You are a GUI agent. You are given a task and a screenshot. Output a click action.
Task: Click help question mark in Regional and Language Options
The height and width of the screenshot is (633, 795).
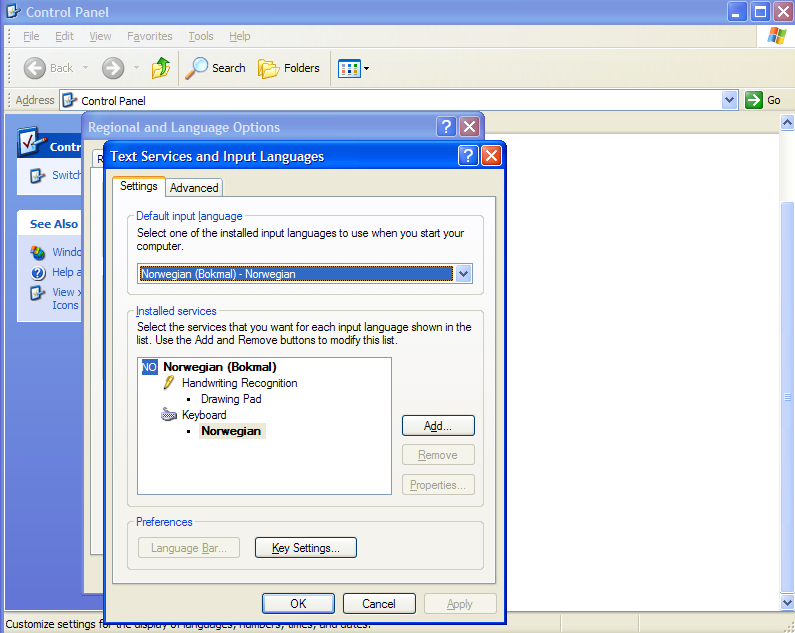pos(446,127)
